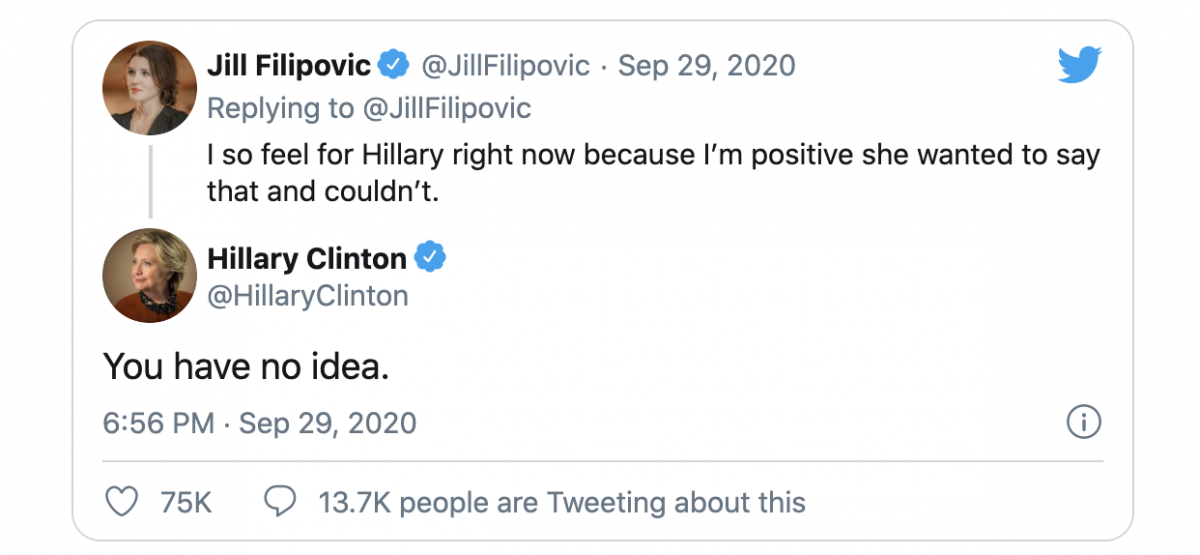1200x555 pixels.
Task: Click the reply speech bubble icon
Action: tap(280, 501)
